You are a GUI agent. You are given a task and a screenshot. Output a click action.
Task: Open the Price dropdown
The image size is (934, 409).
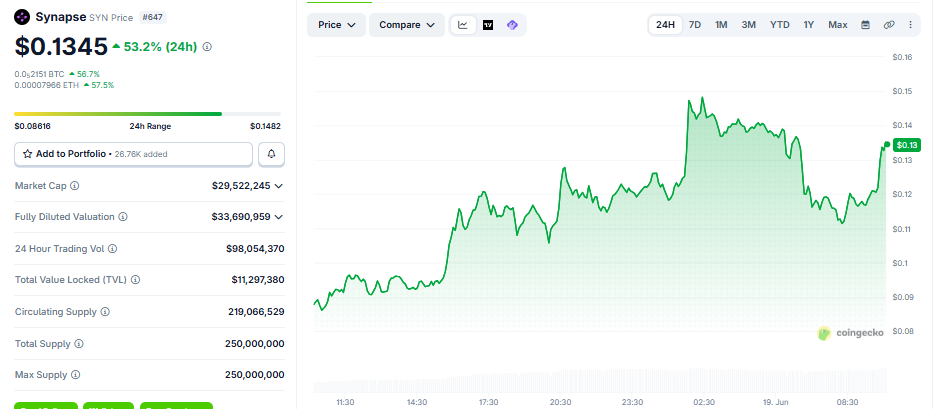(x=337, y=25)
